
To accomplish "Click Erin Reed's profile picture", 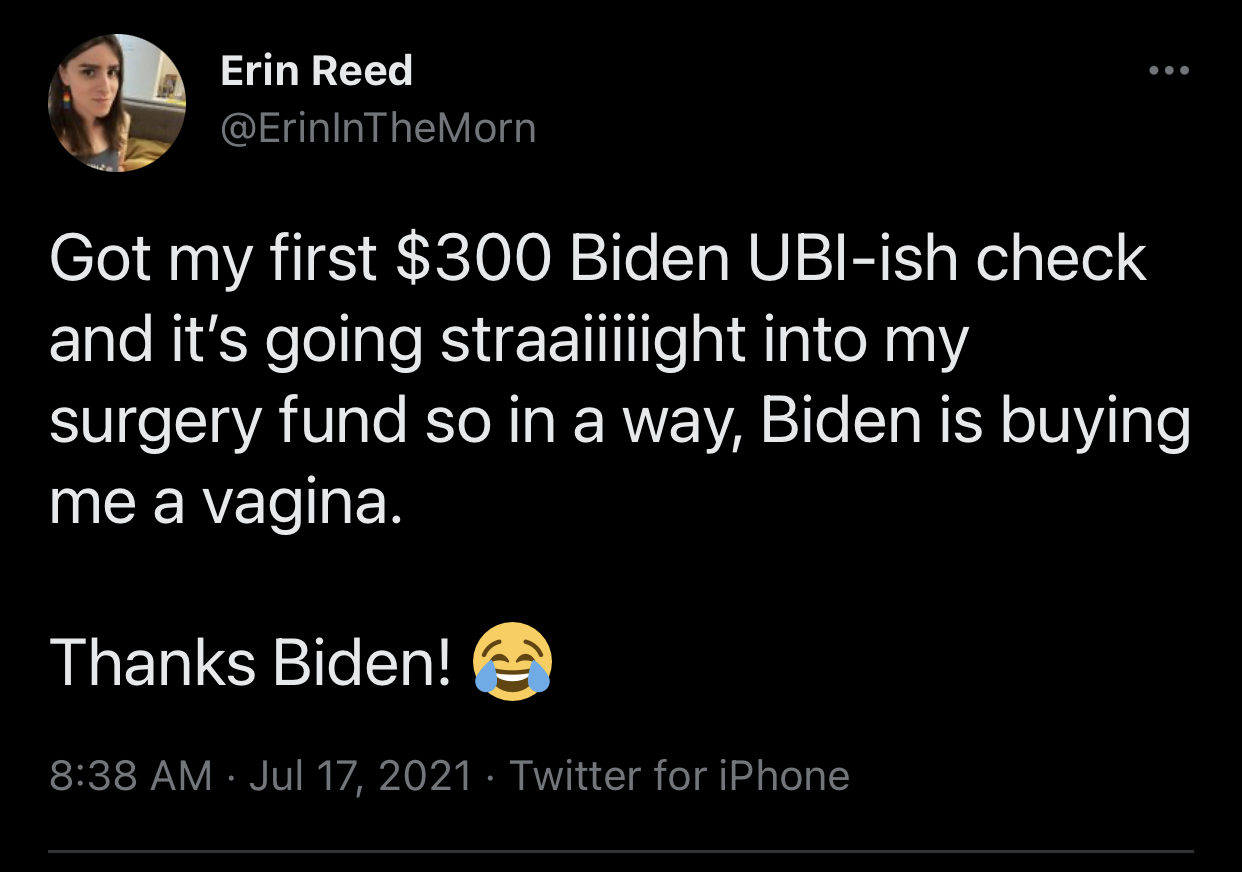I will 117,103.
